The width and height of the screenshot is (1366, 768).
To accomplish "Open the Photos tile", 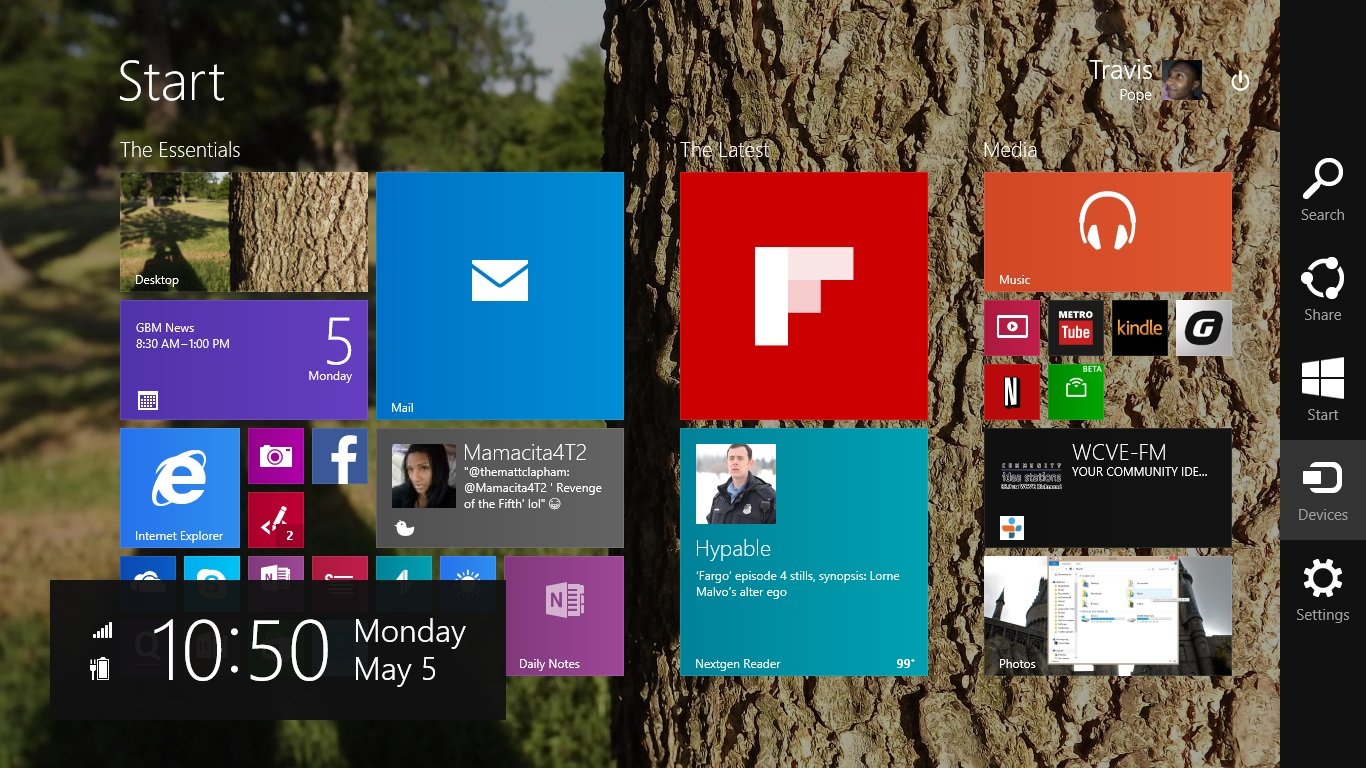I will point(1108,616).
